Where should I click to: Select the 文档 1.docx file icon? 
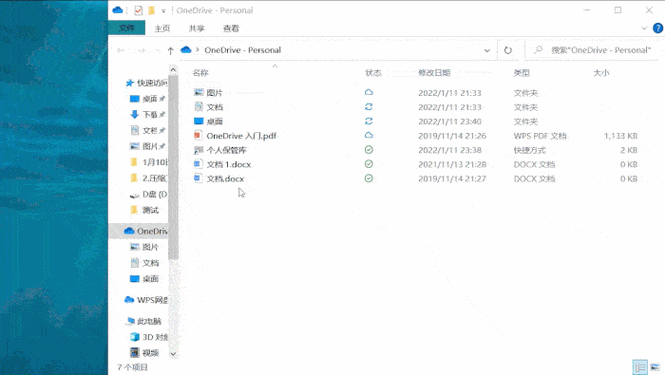[198, 164]
